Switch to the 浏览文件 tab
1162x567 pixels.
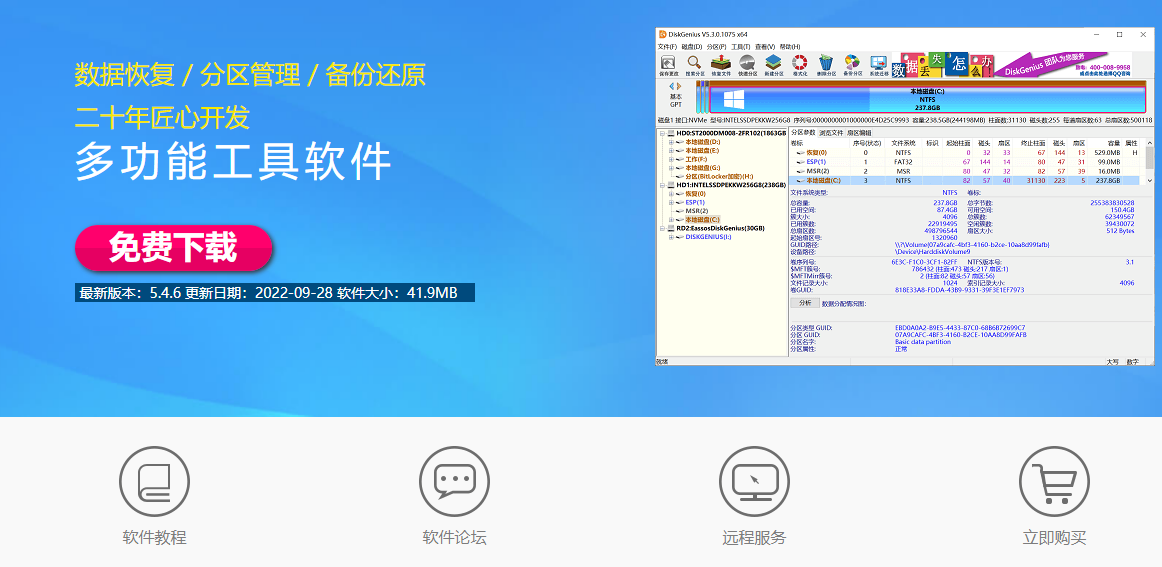tap(831, 132)
